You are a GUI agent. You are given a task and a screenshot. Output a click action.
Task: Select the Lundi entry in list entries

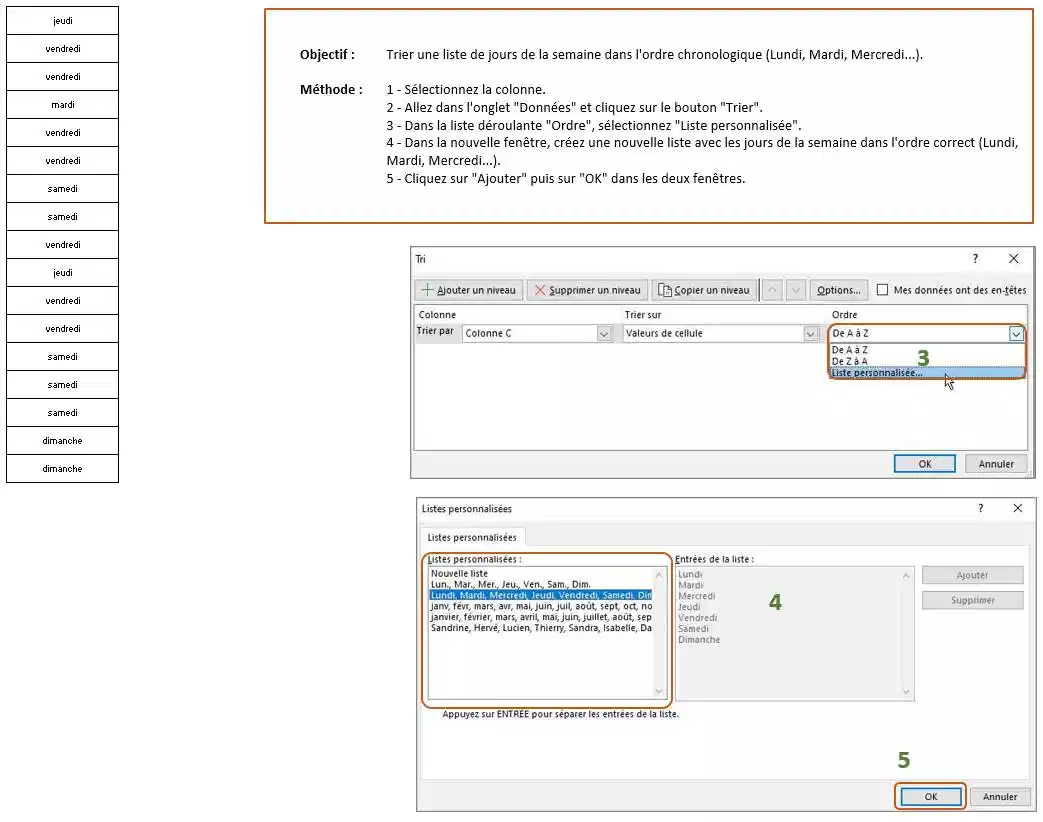pyautogui.click(x=690, y=574)
